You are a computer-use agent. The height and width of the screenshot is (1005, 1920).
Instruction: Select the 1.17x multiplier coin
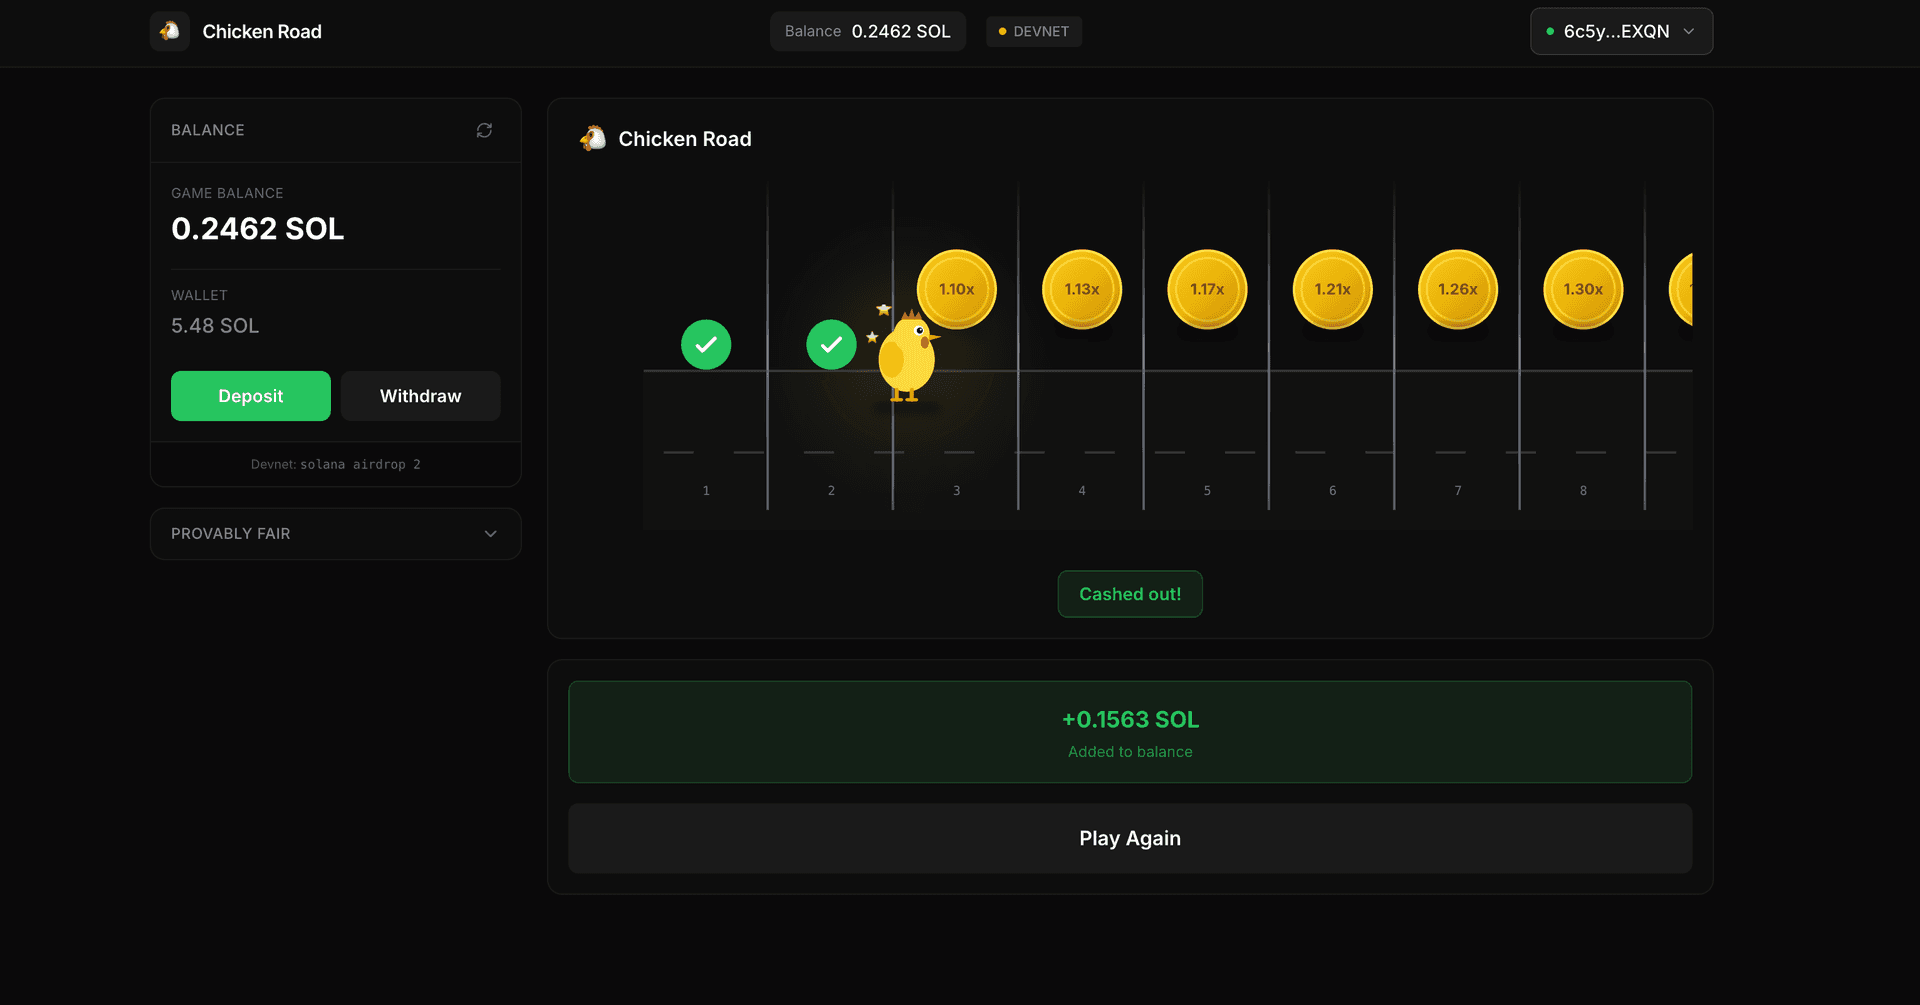[x=1207, y=289]
